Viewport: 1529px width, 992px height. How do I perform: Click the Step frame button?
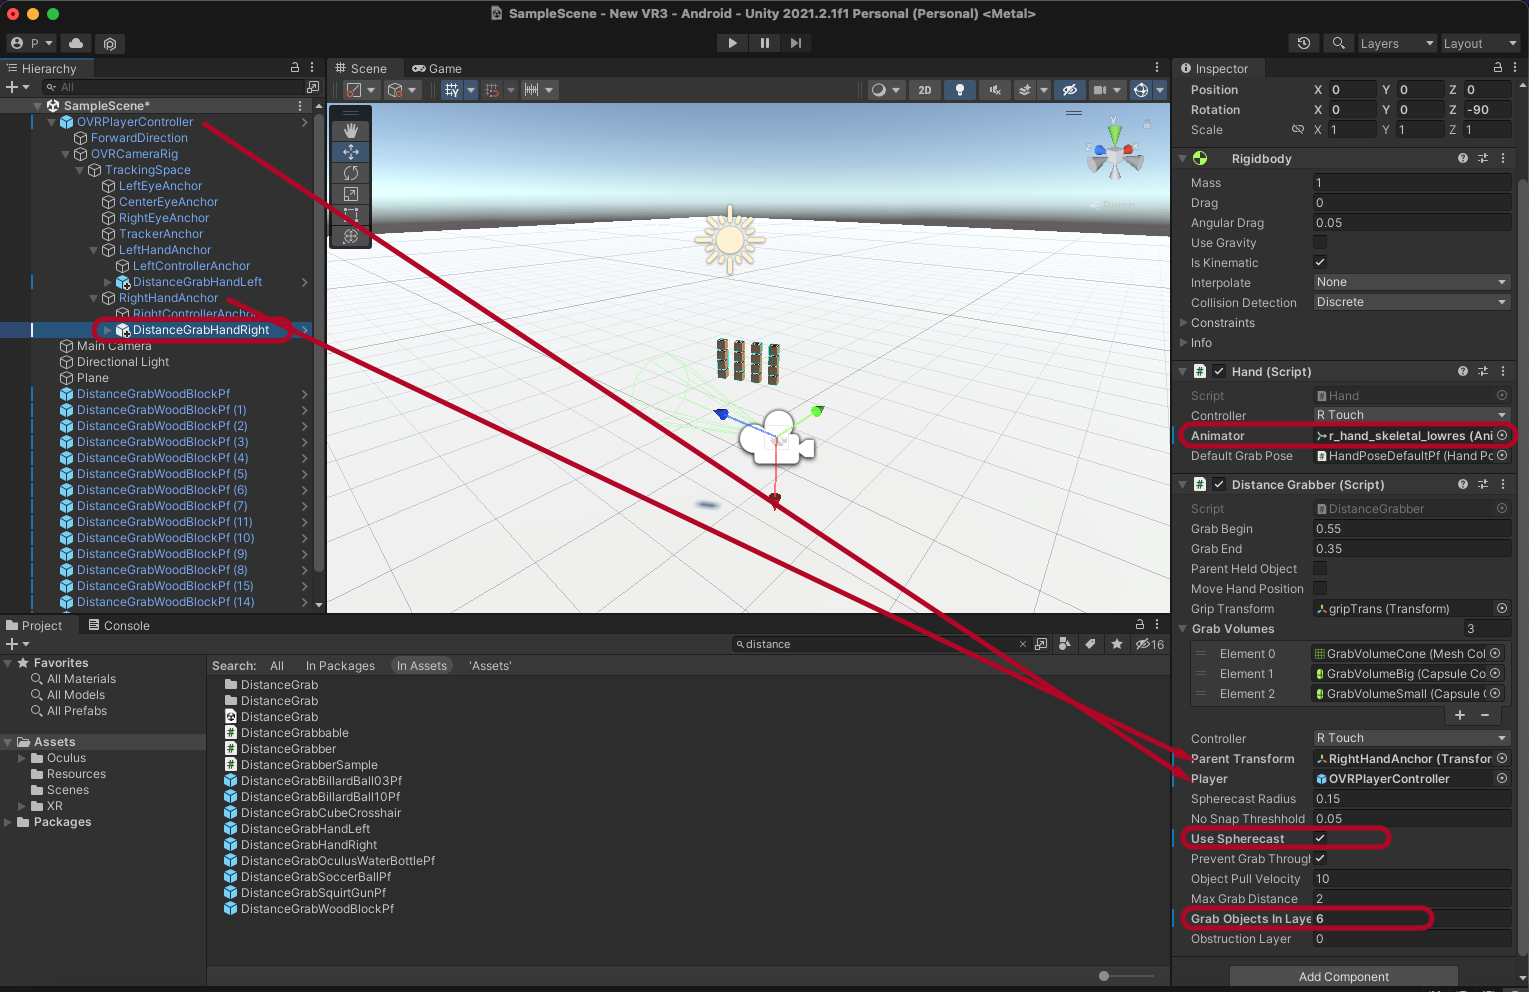coord(796,43)
